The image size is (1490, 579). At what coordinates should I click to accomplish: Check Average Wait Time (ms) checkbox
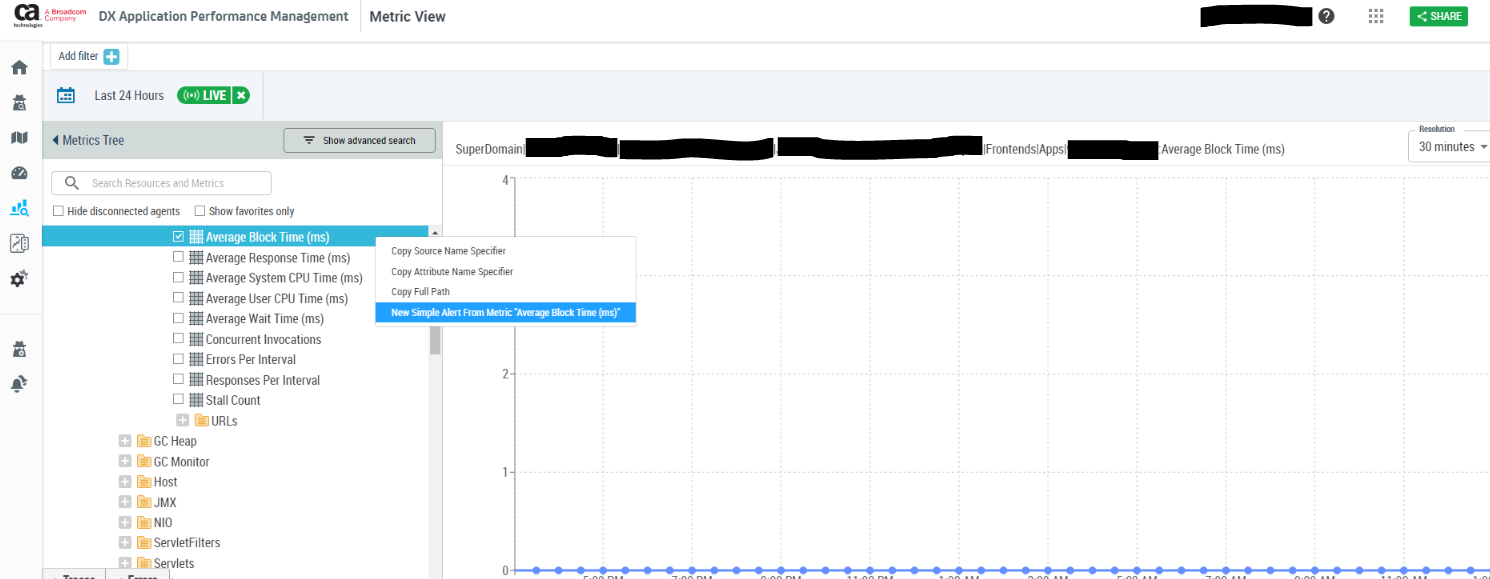[178, 319]
